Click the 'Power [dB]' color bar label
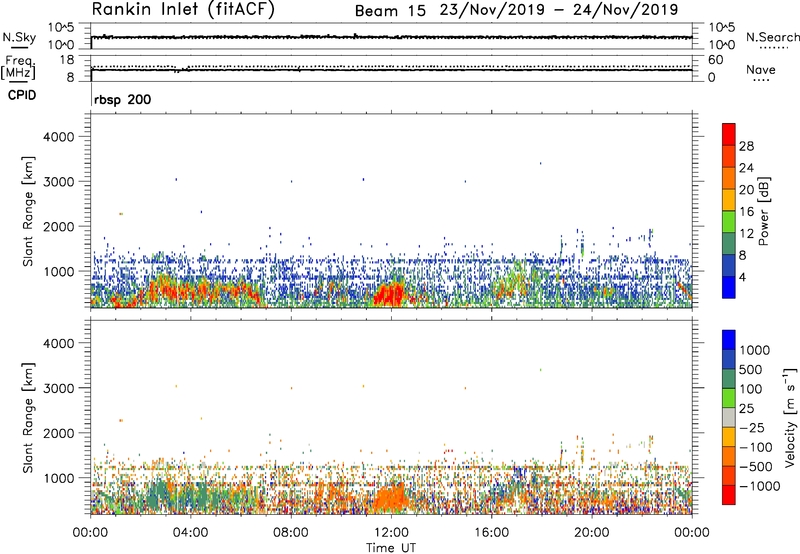This screenshot has height=554, width=800. pos(763,211)
